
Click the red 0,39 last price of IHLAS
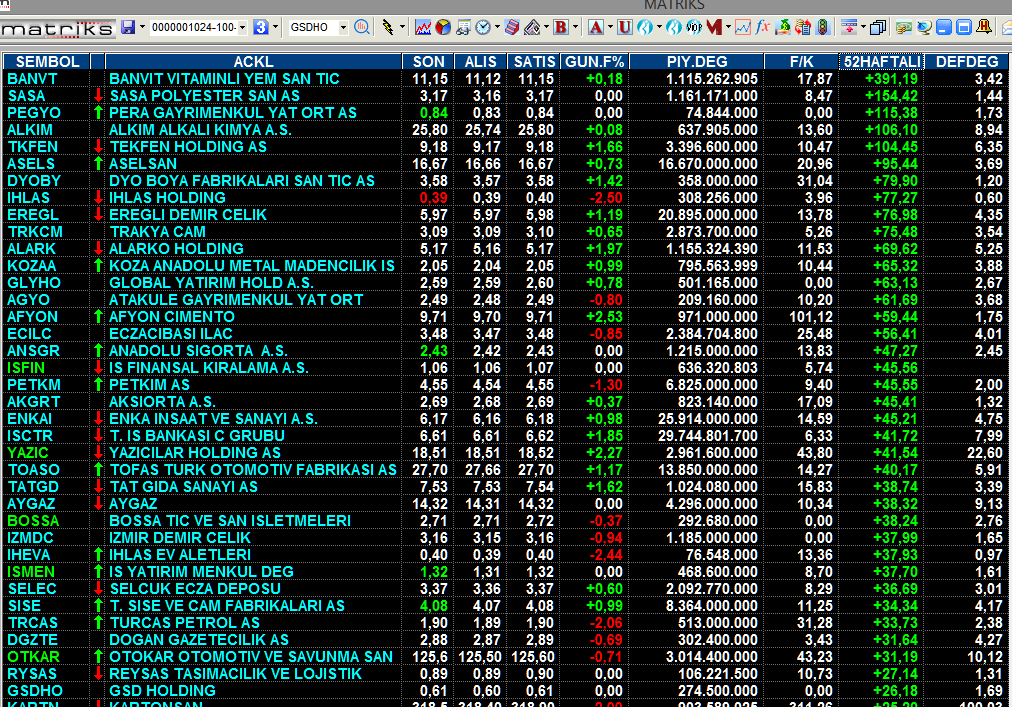click(434, 198)
